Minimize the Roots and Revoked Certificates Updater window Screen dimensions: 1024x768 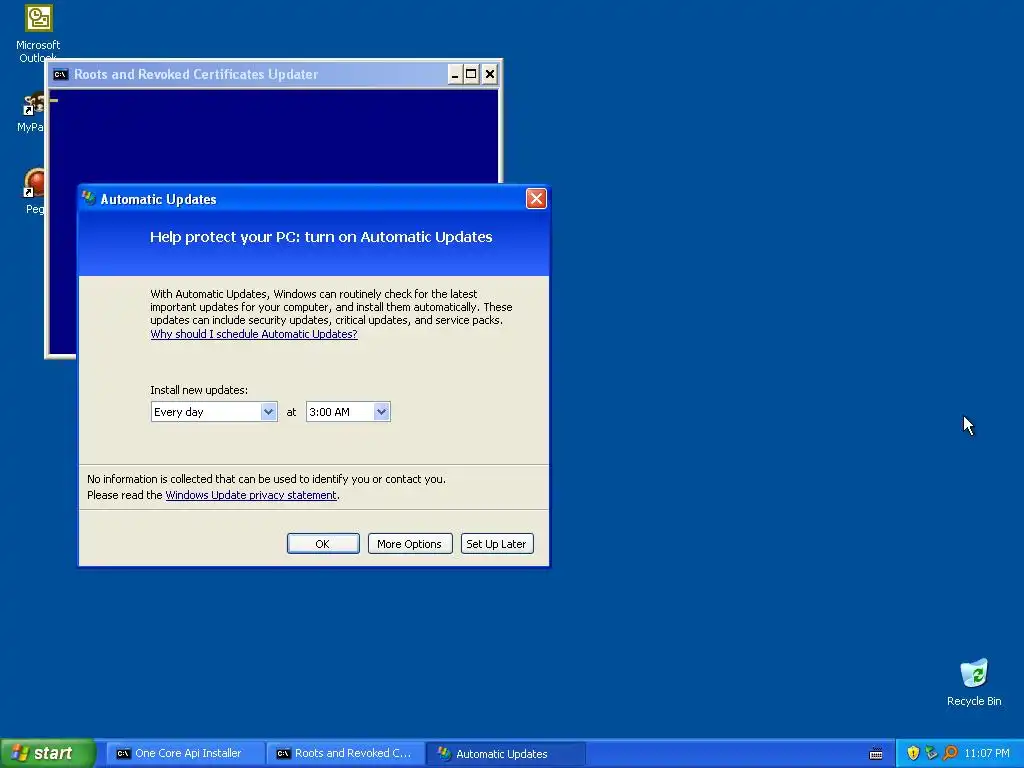coord(455,74)
